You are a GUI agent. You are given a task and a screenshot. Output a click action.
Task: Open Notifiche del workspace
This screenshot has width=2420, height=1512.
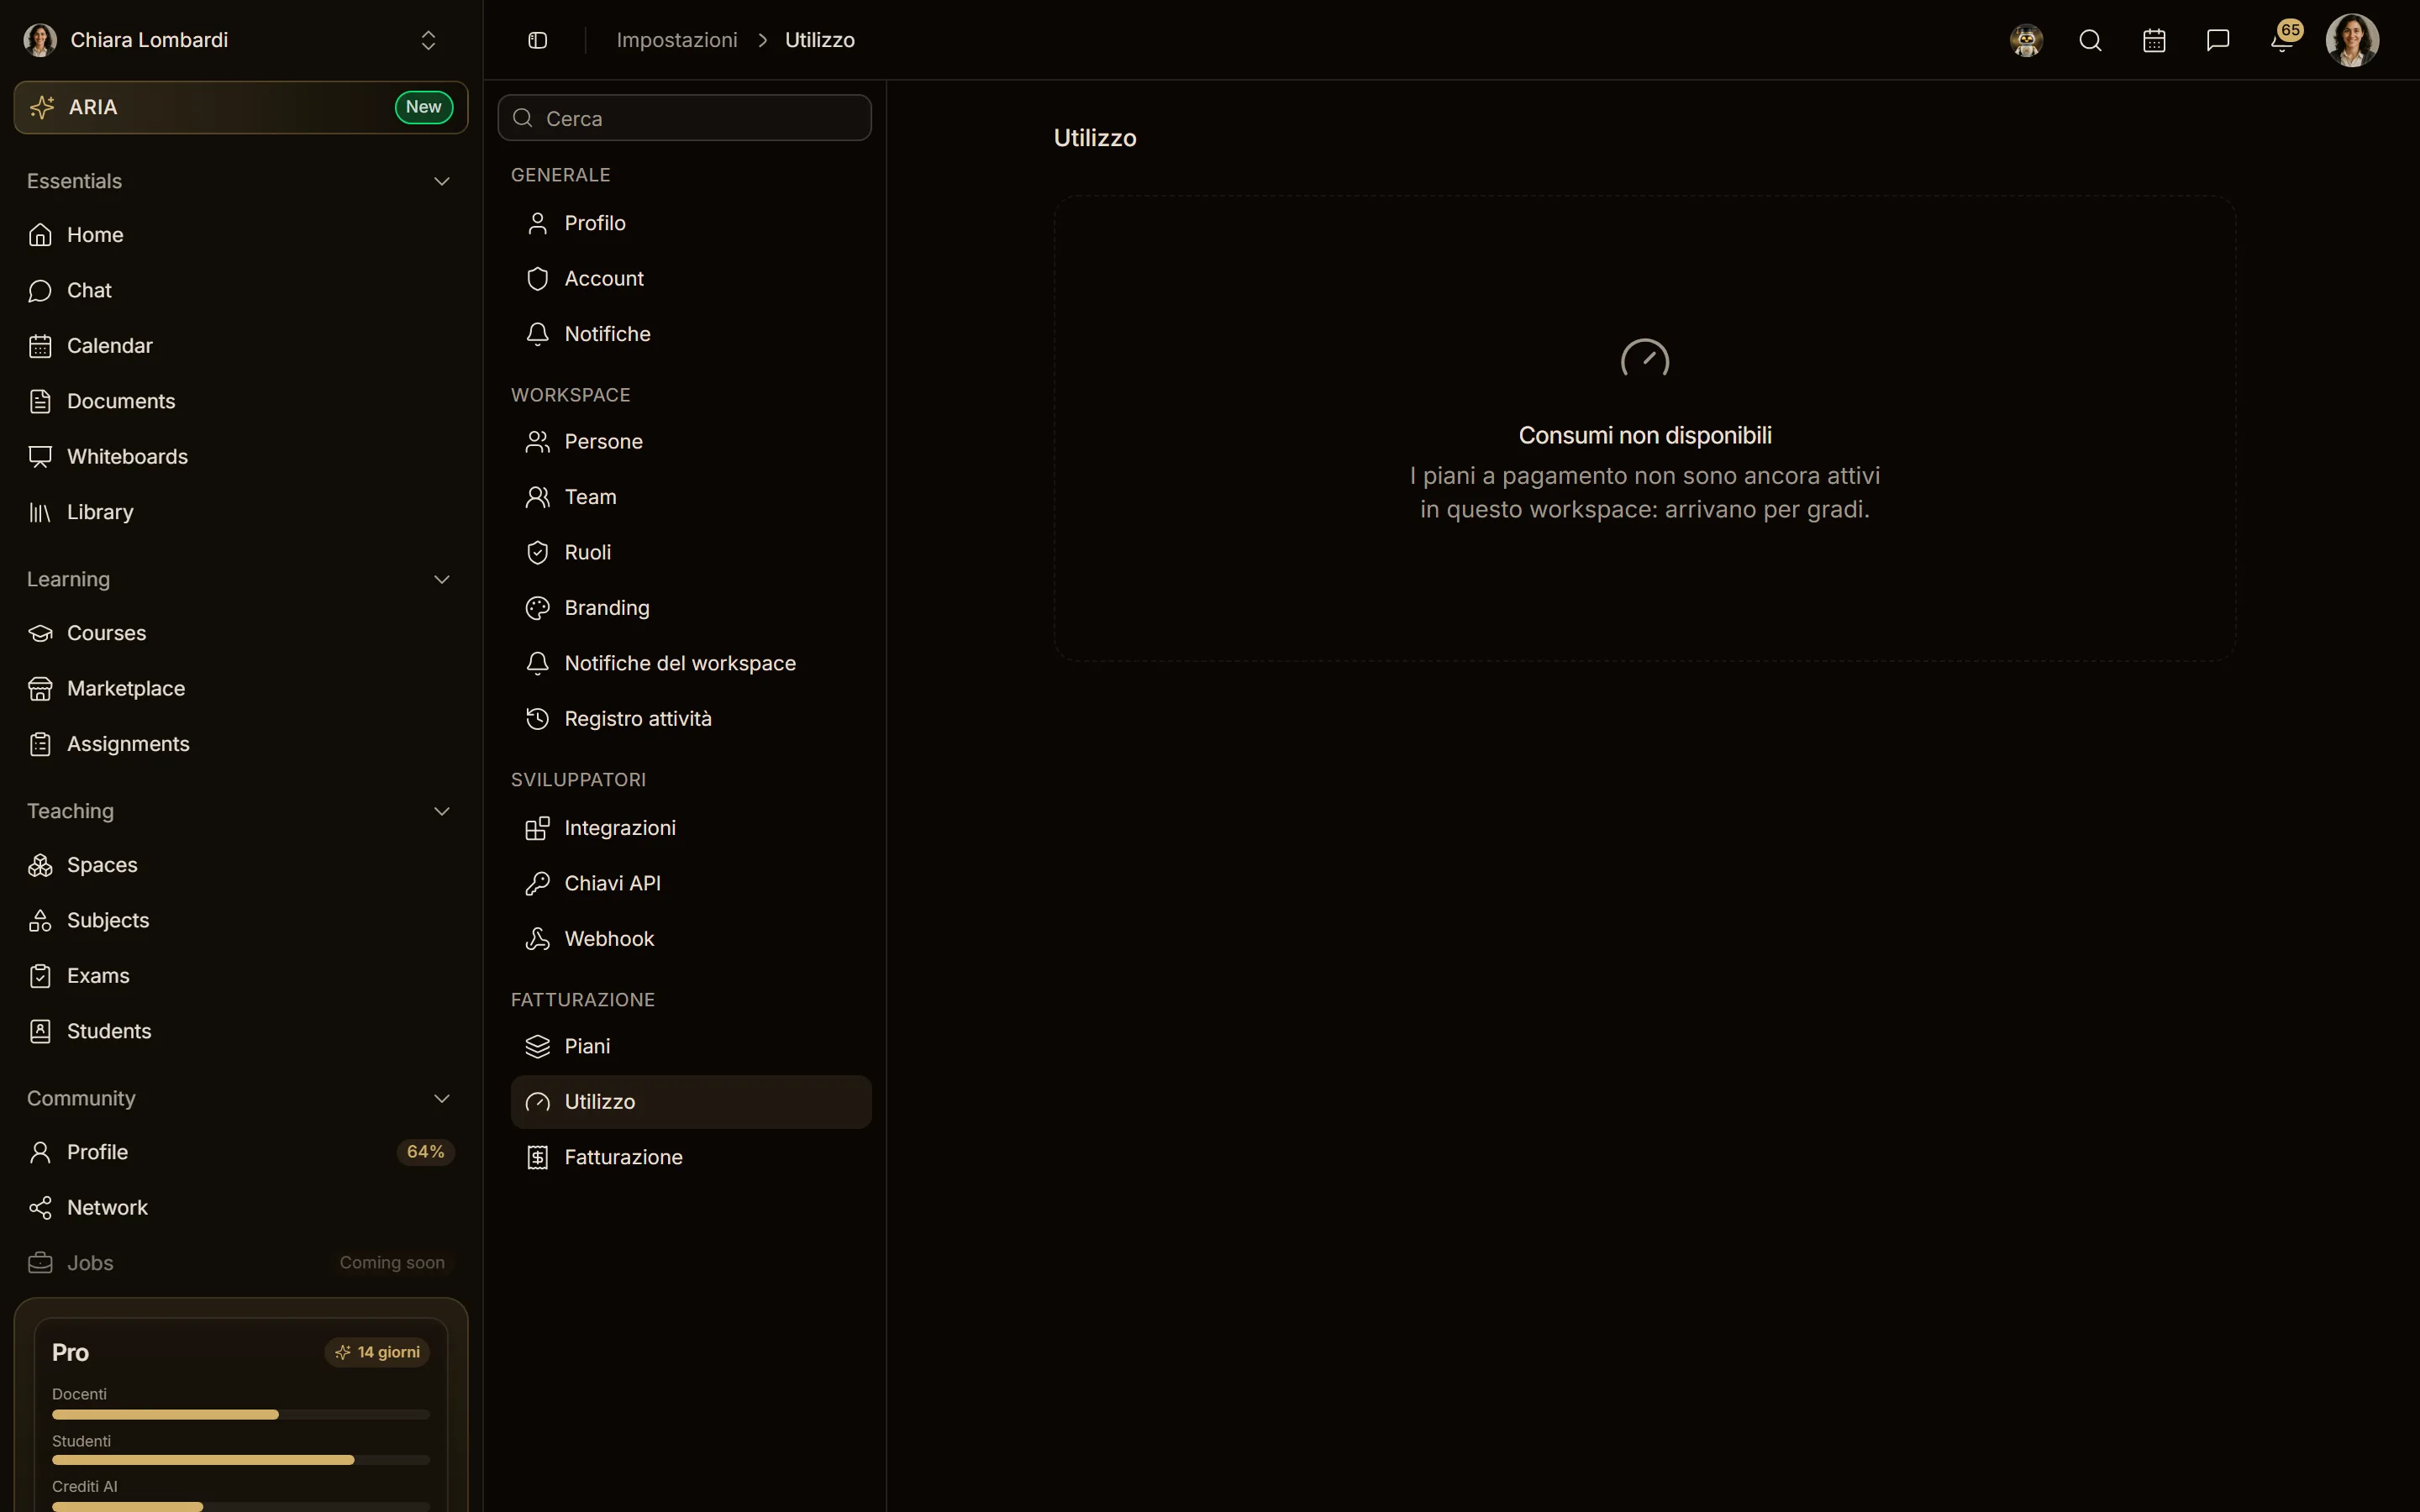coord(691,663)
